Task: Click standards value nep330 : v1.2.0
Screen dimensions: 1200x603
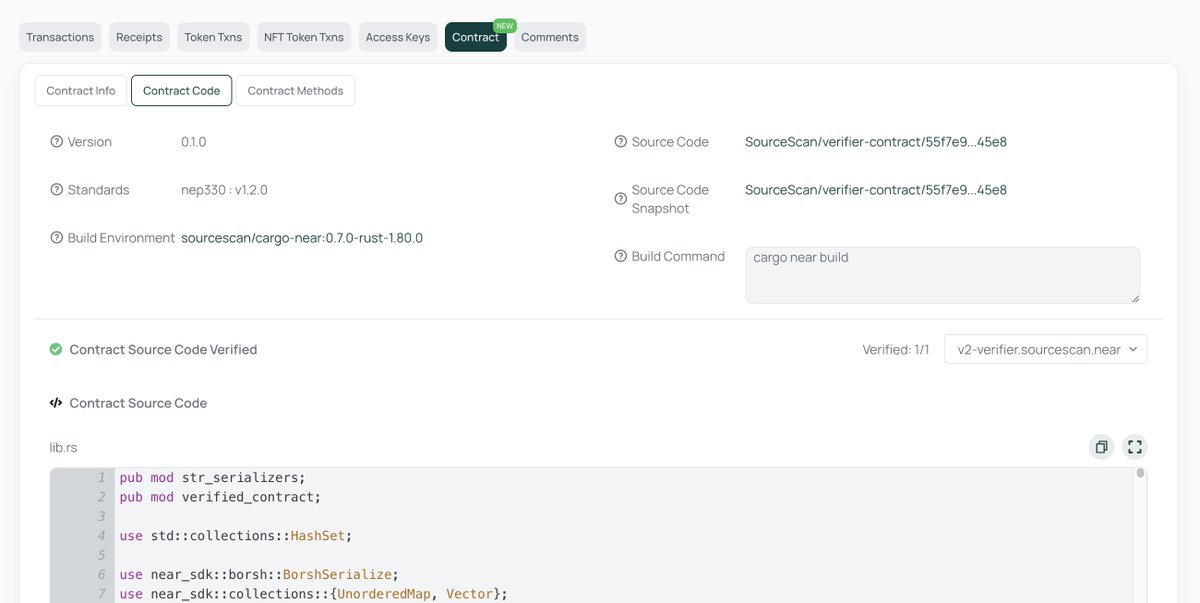Action: (224, 190)
